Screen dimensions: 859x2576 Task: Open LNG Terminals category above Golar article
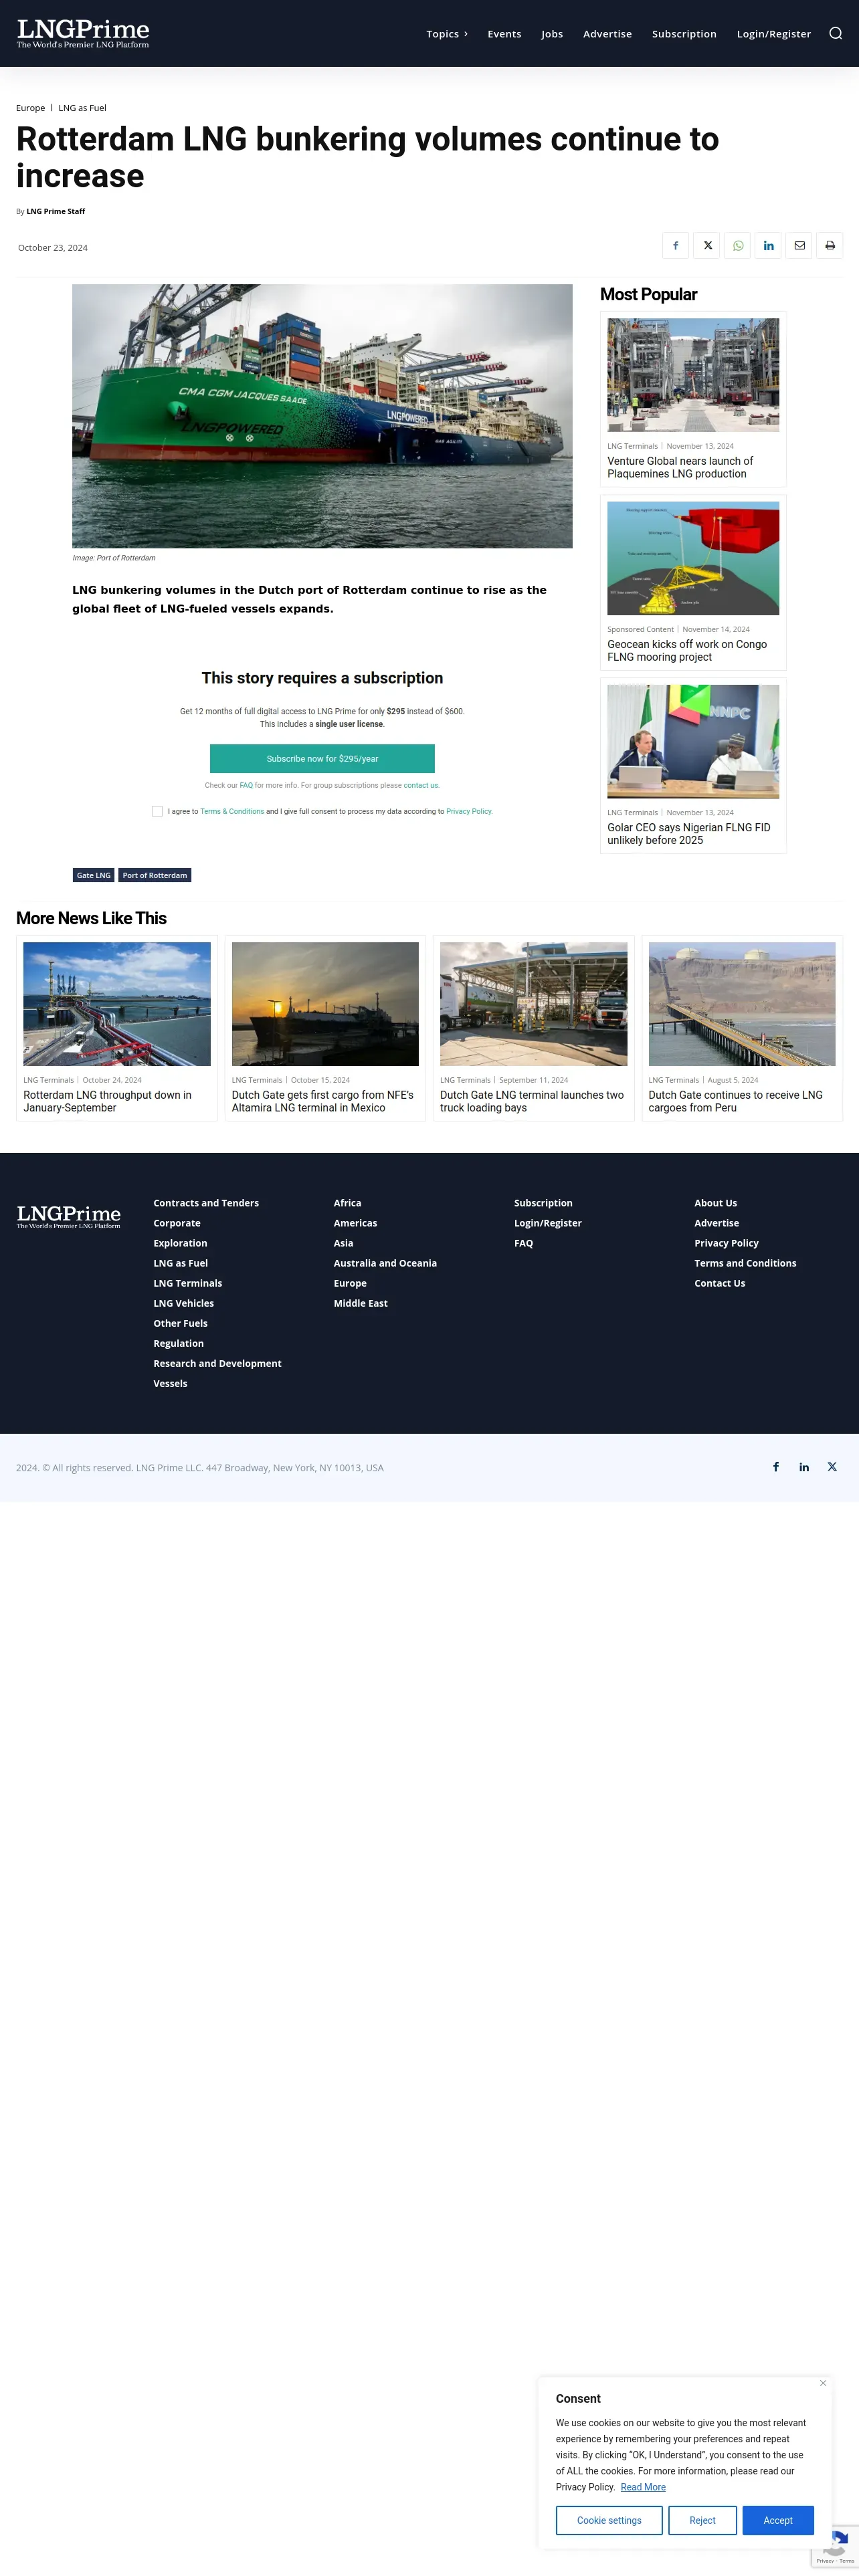tap(632, 812)
